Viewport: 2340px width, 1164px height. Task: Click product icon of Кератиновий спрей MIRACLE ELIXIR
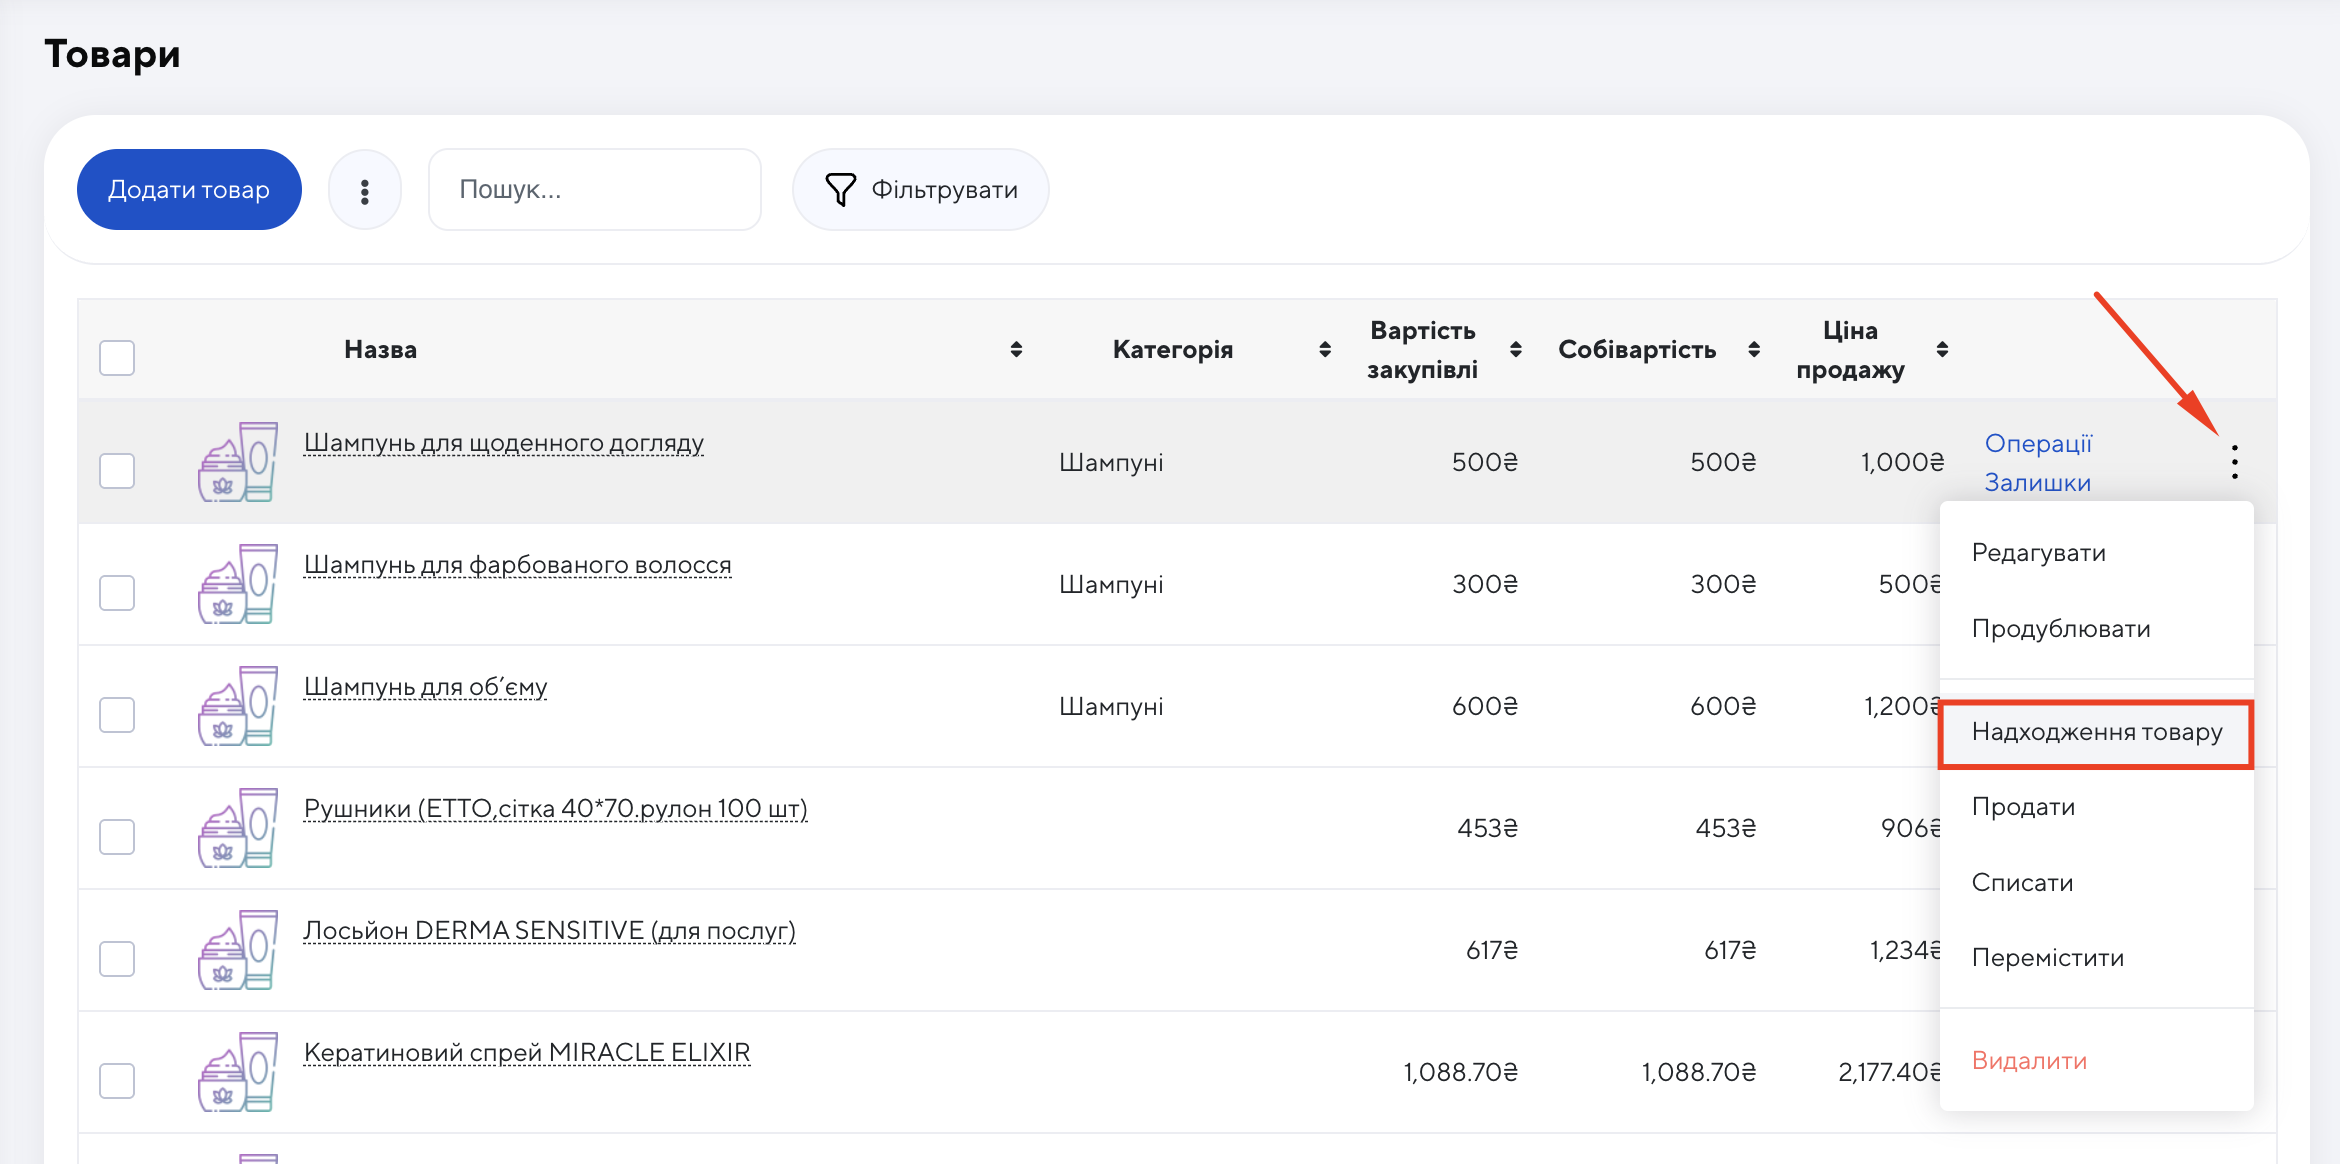point(238,1072)
